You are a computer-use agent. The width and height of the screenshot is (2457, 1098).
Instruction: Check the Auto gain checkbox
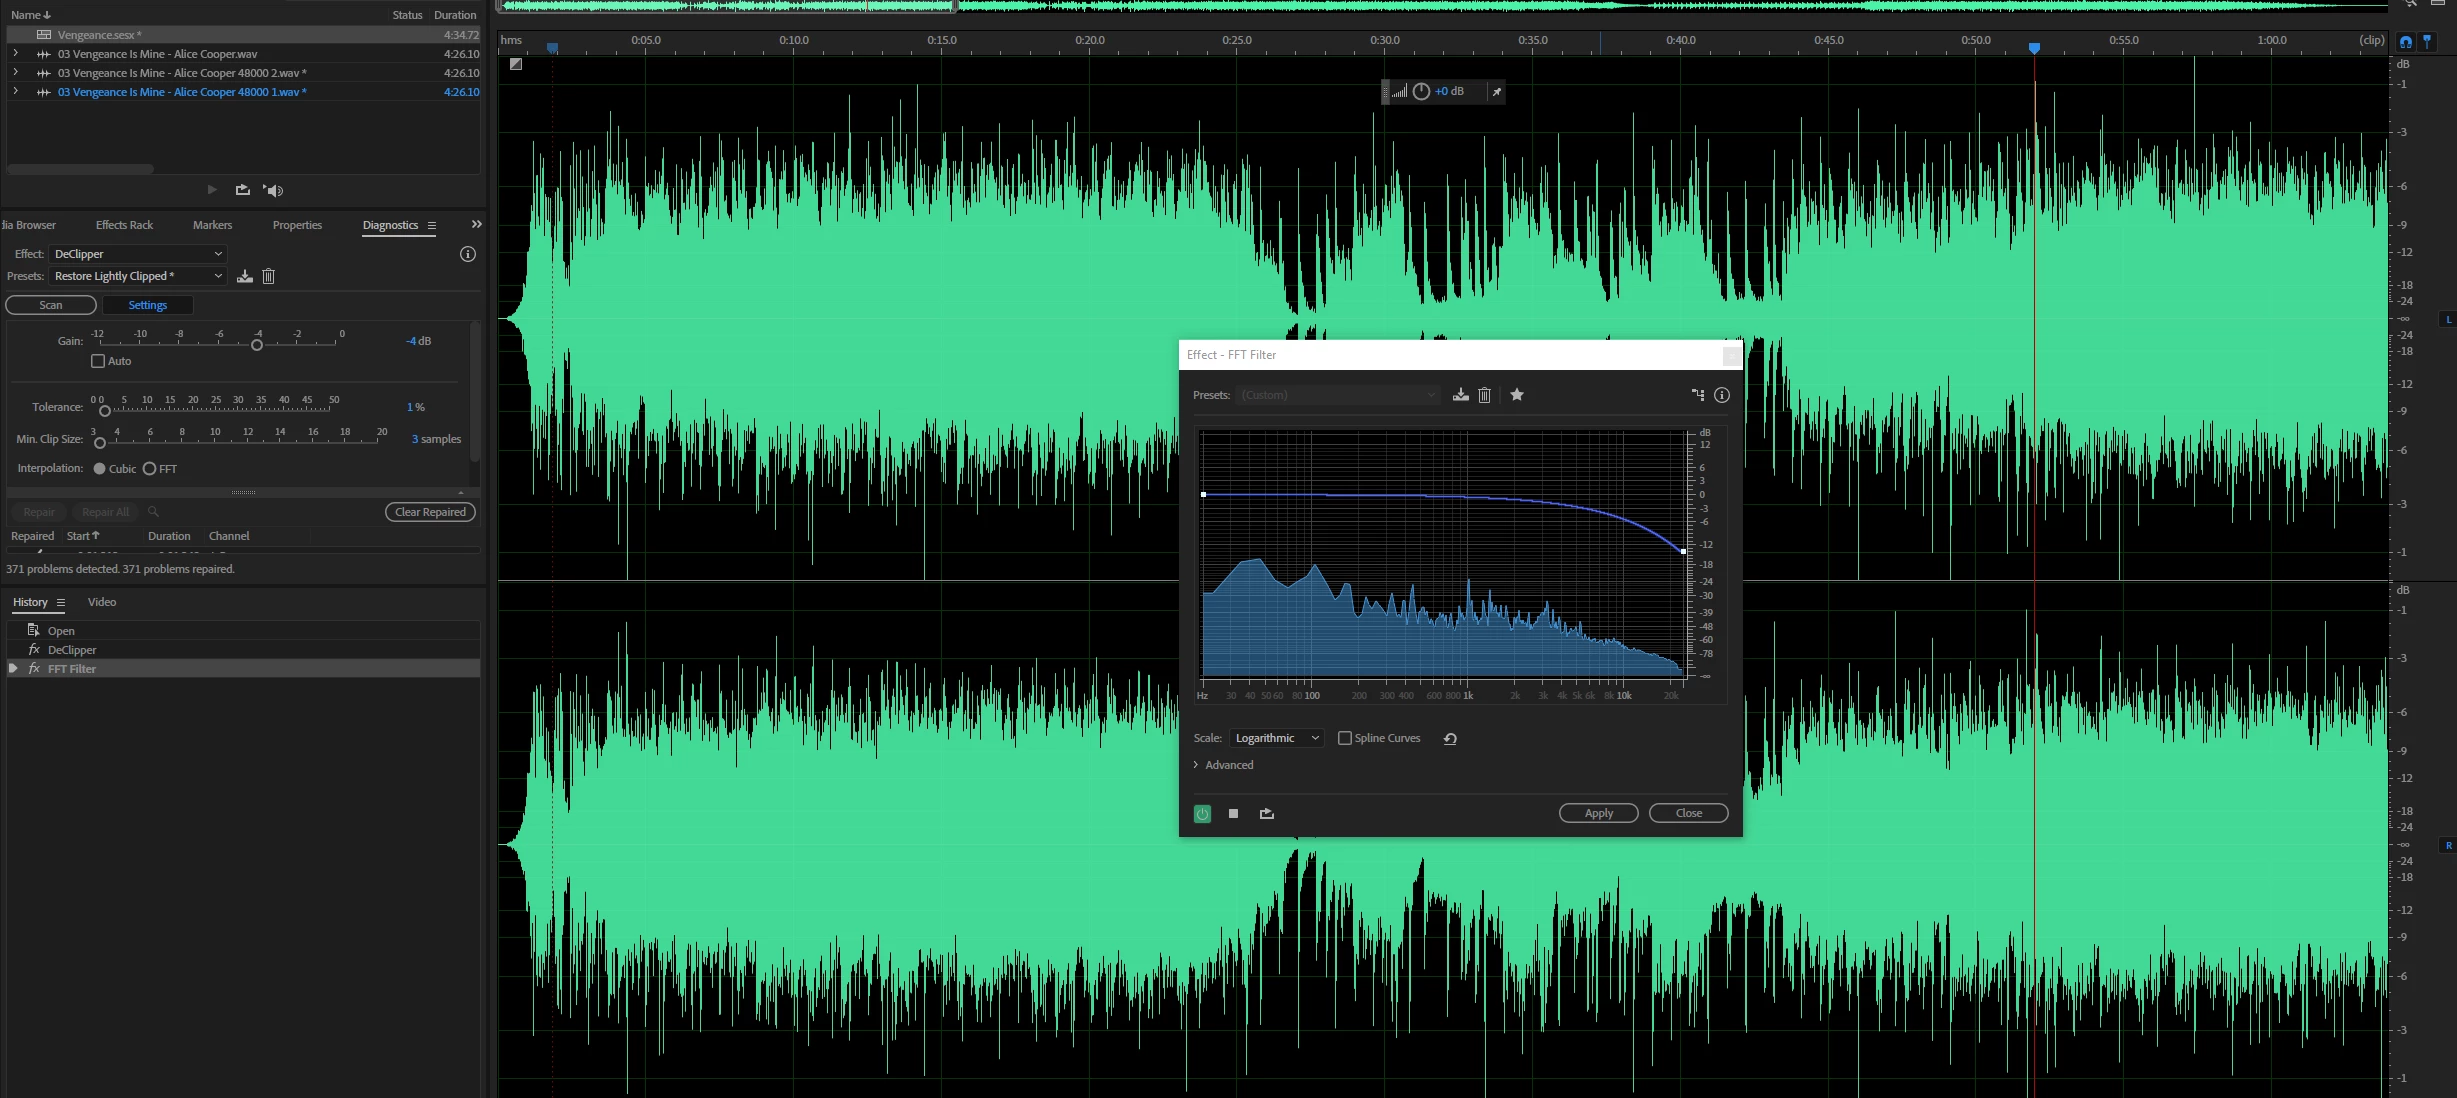click(x=98, y=361)
